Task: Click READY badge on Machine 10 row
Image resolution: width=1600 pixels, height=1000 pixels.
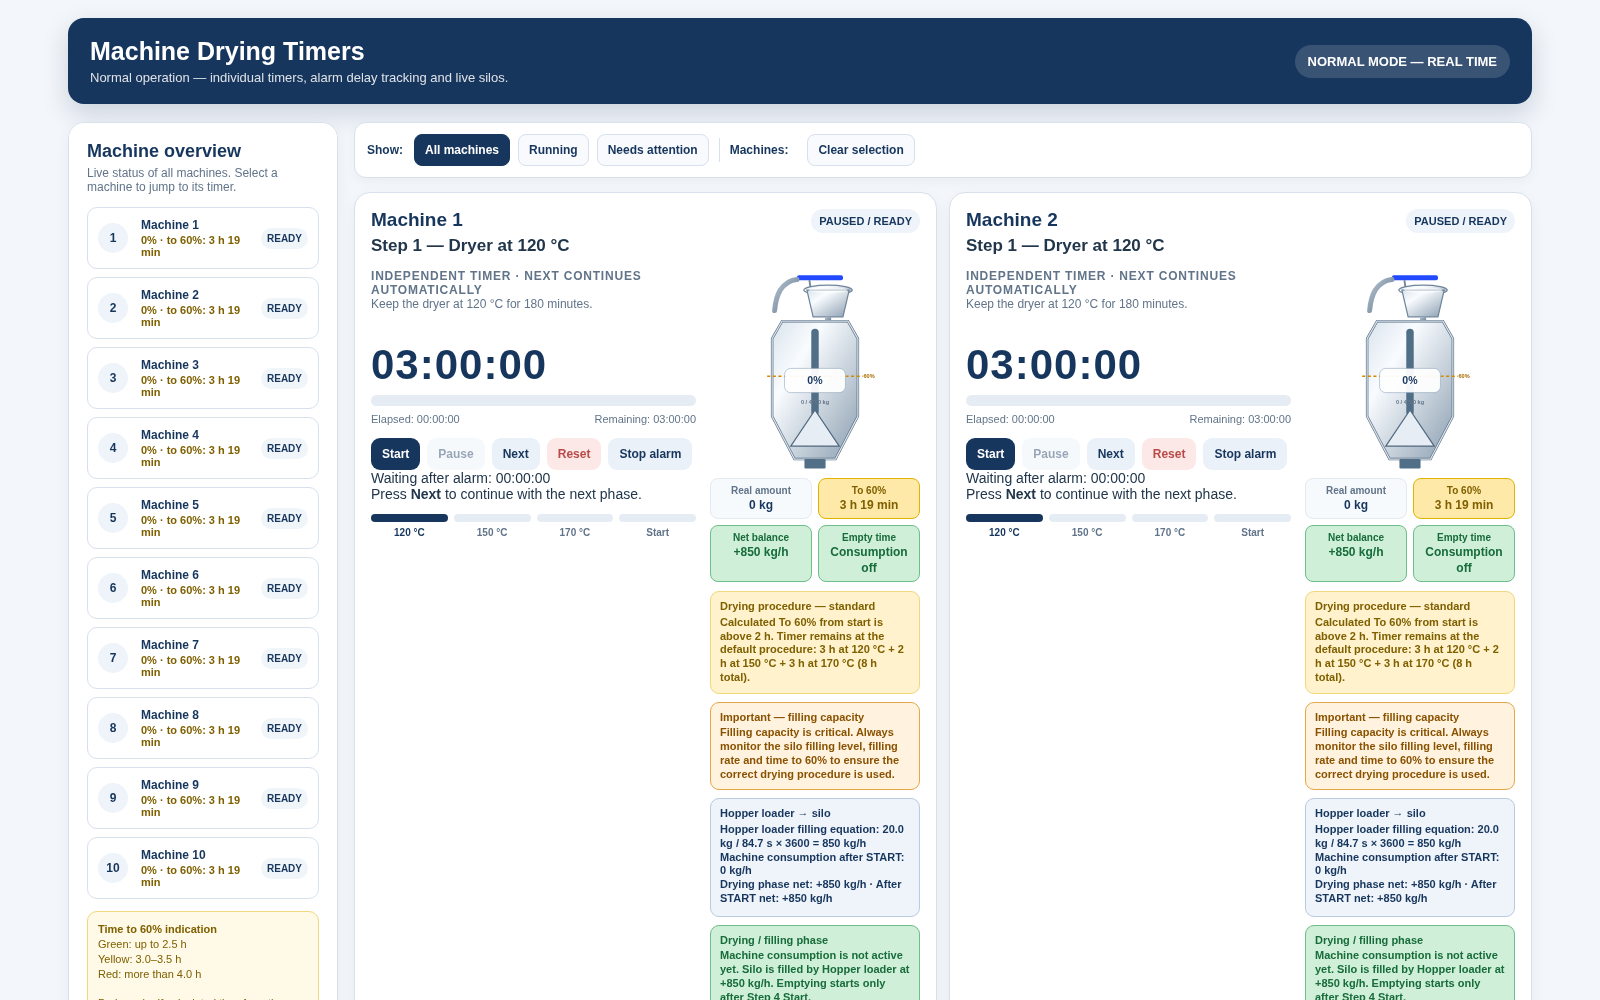Action: [x=284, y=868]
